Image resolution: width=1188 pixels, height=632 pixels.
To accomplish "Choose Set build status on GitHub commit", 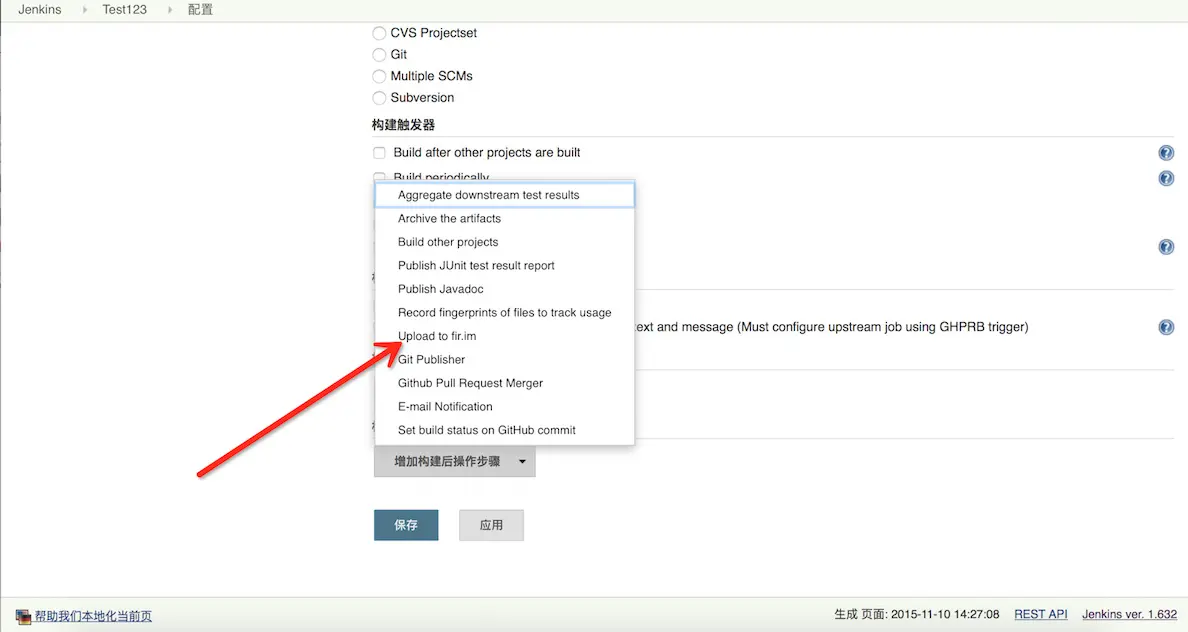I will tap(505, 430).
